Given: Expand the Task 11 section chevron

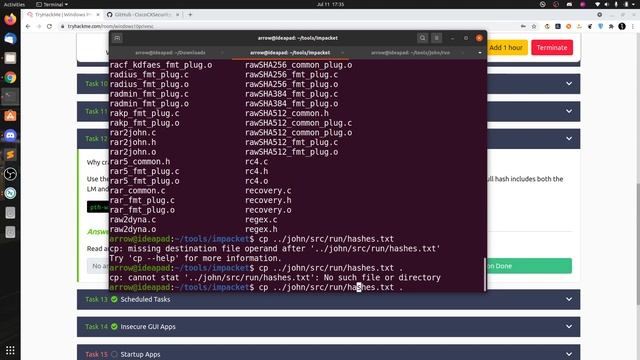Looking at the screenshot, I should click(569, 111).
